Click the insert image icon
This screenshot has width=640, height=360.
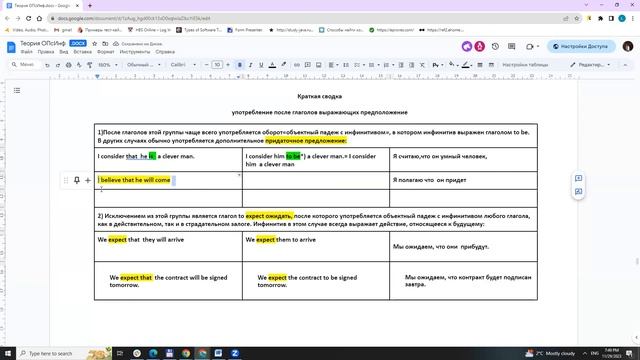(319, 65)
